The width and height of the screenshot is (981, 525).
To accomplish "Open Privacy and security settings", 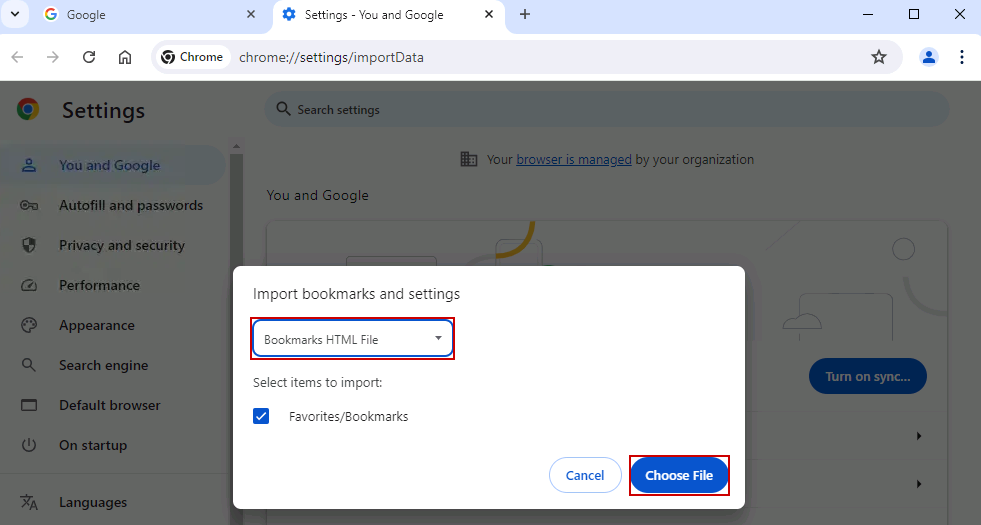I will [x=121, y=245].
